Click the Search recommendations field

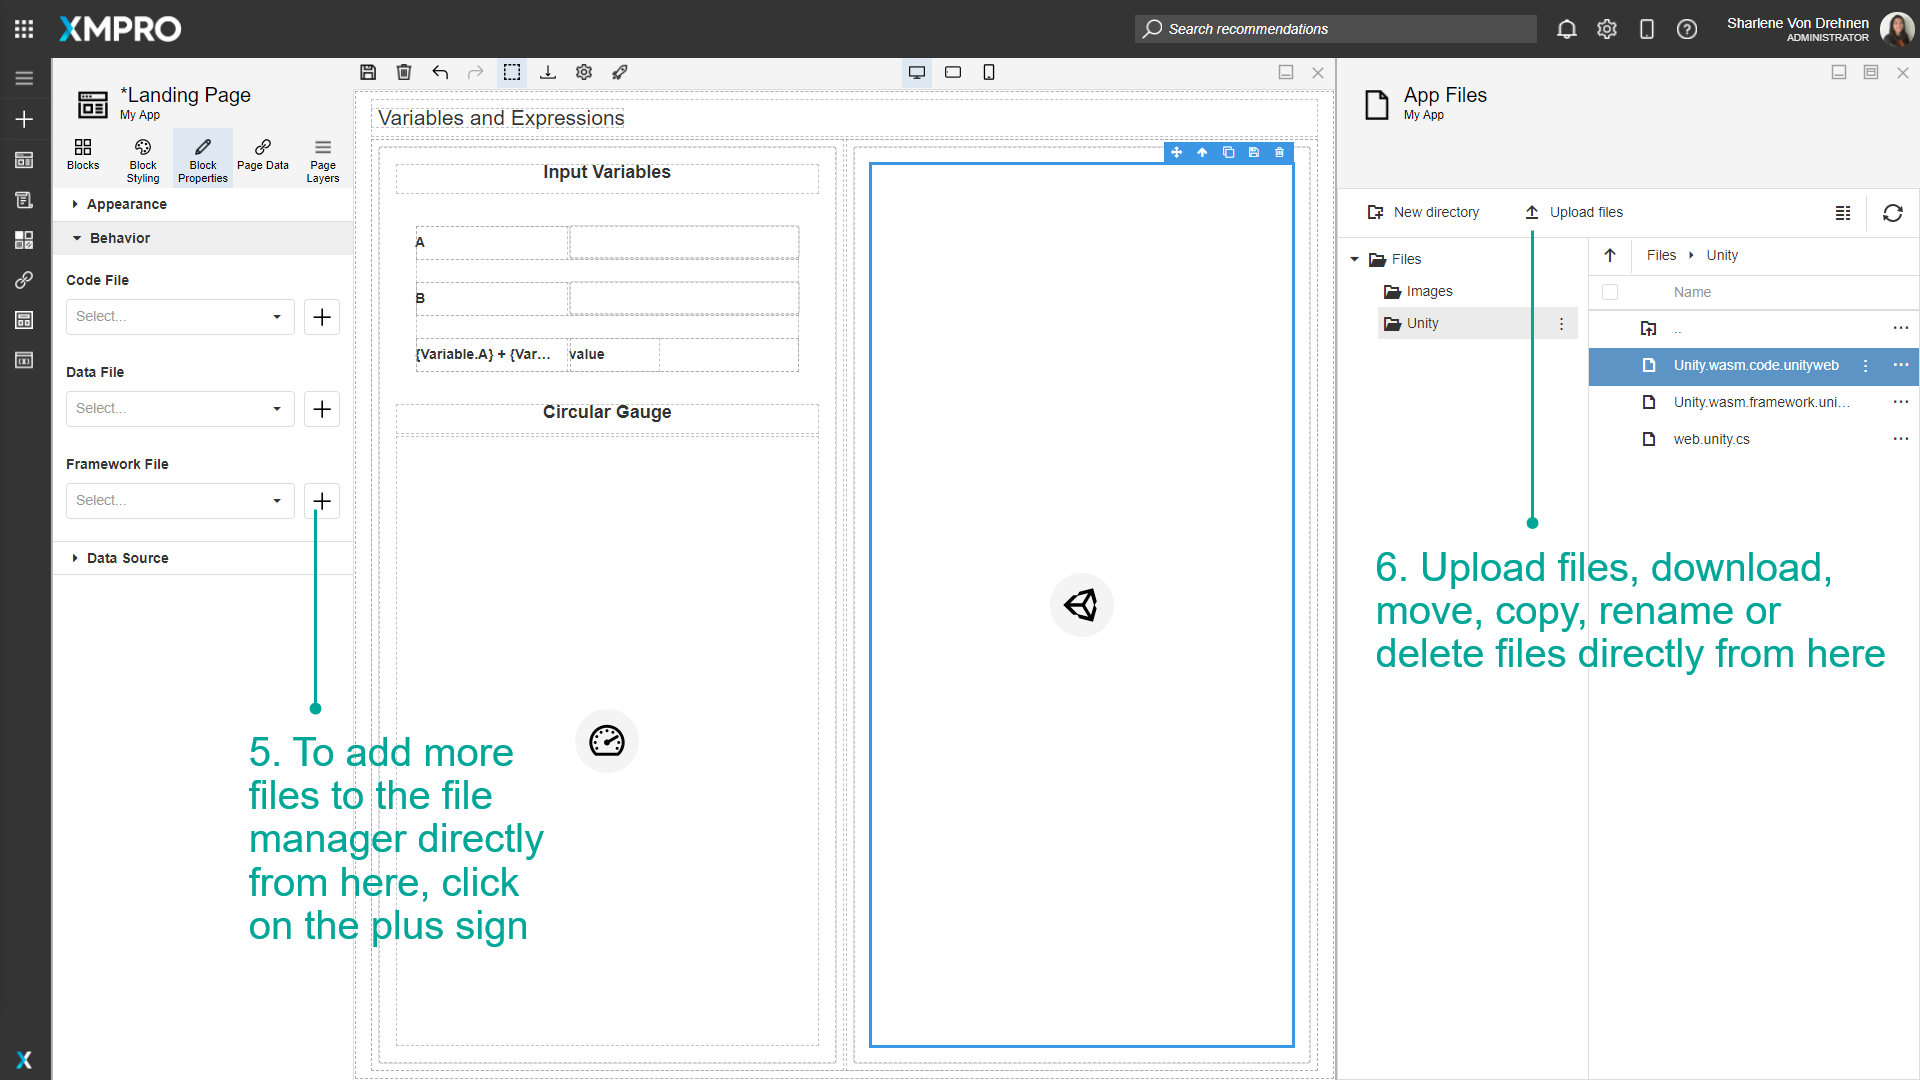1335,29
